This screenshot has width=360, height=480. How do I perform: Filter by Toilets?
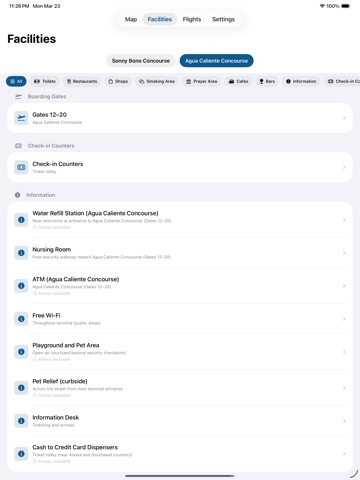point(45,81)
